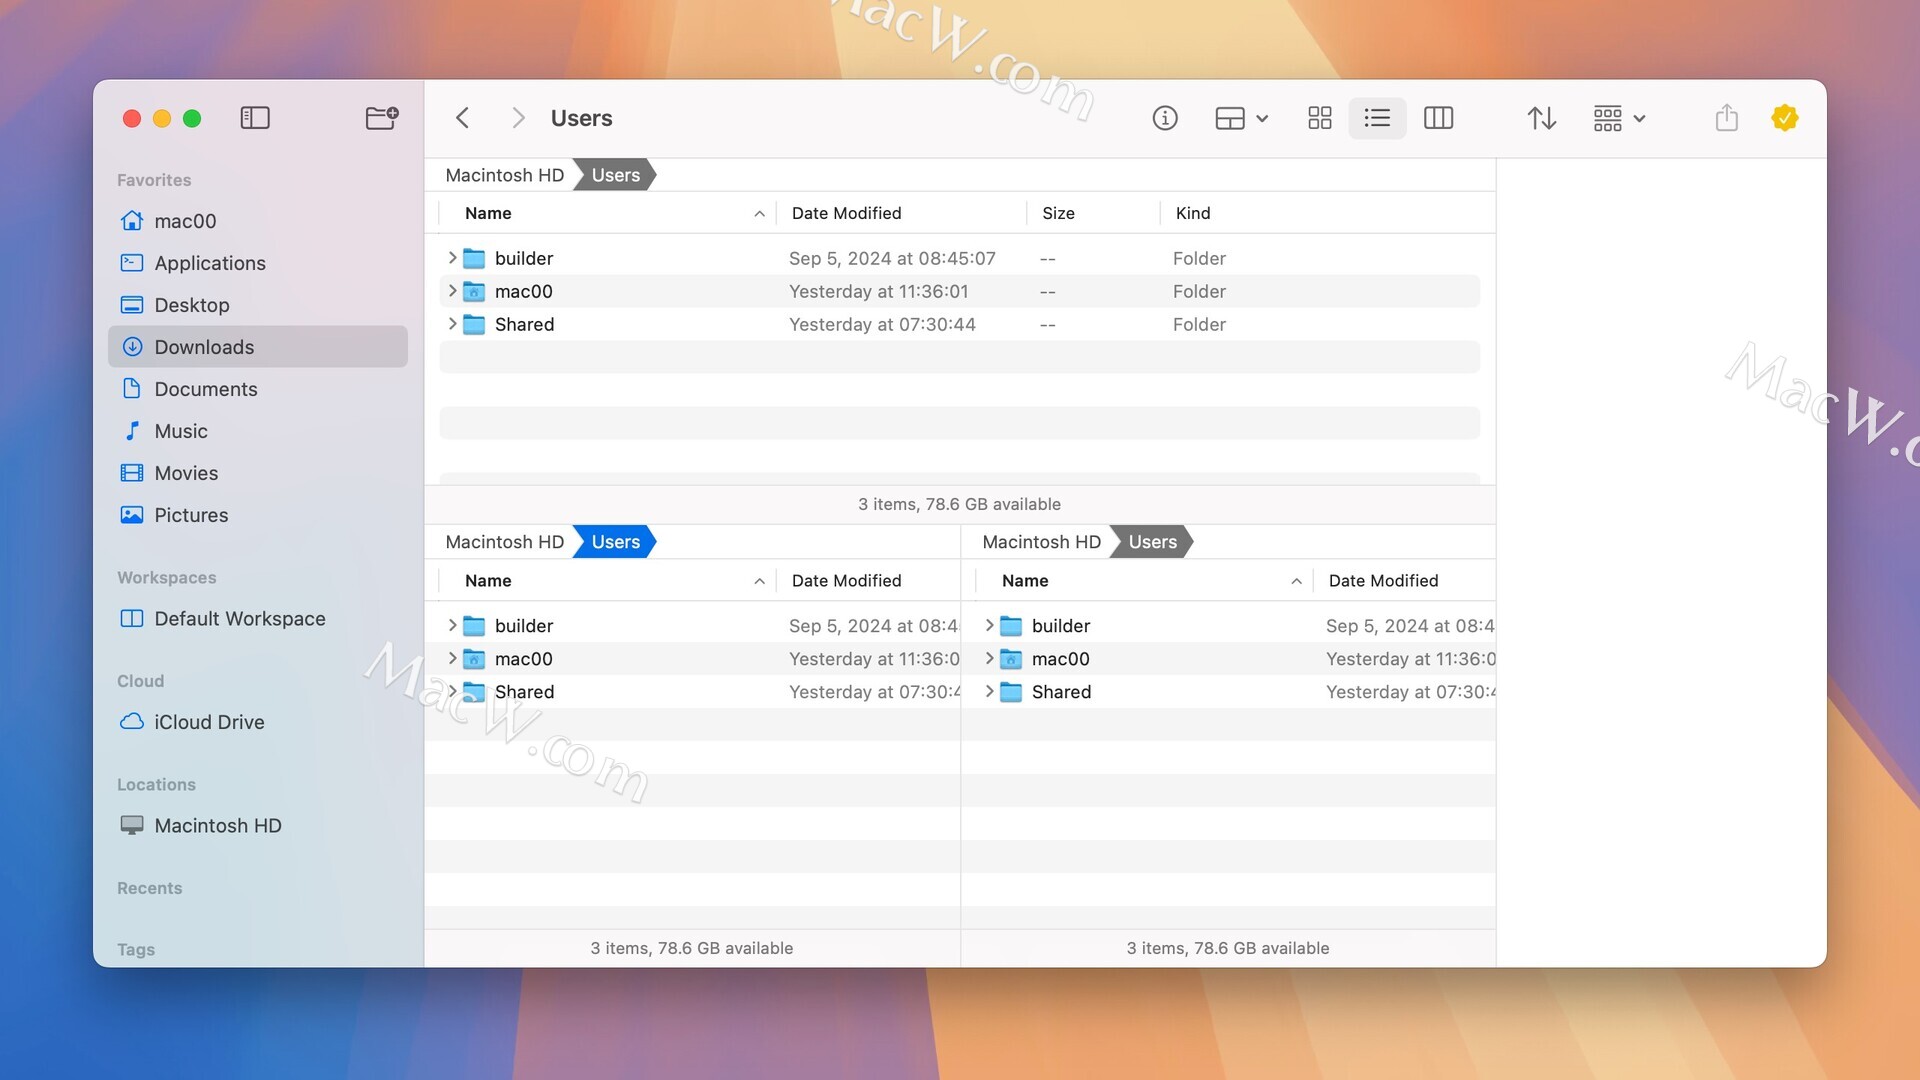Click the share icon
1920x1080 pixels.
point(1726,118)
